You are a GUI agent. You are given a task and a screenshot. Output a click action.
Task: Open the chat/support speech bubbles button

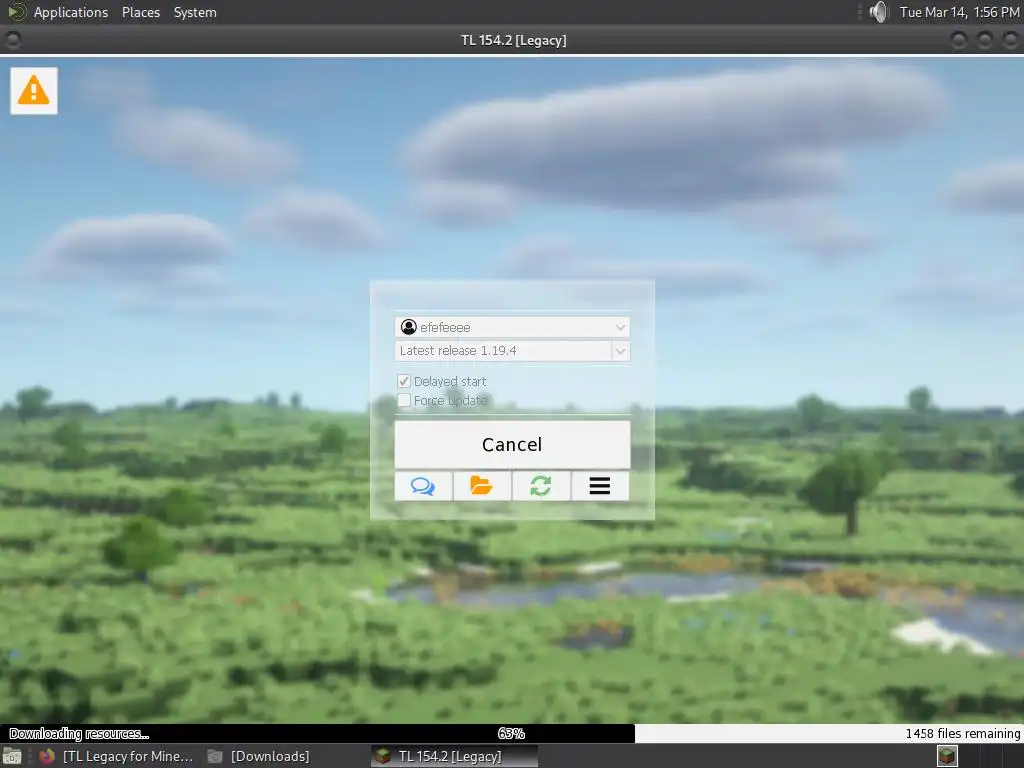point(423,486)
